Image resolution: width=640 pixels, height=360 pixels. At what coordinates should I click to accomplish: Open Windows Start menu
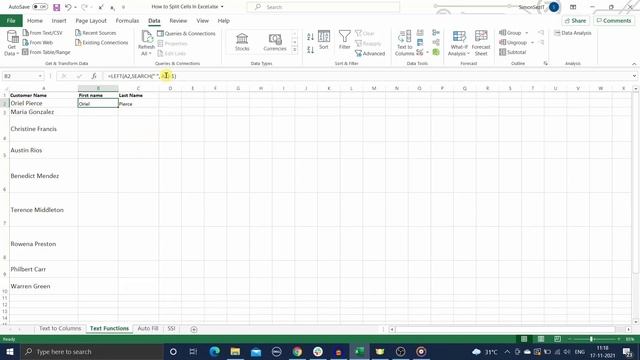[x=10, y=351]
